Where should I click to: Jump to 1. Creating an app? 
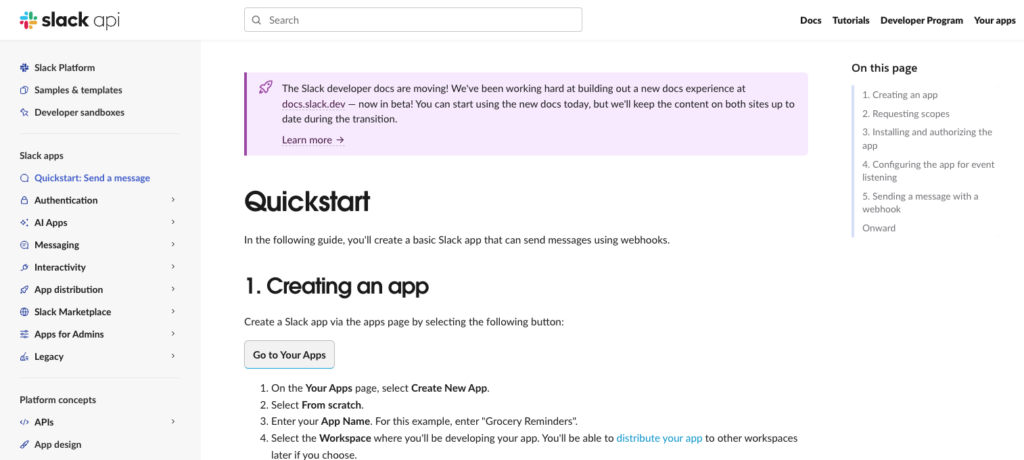(x=900, y=95)
